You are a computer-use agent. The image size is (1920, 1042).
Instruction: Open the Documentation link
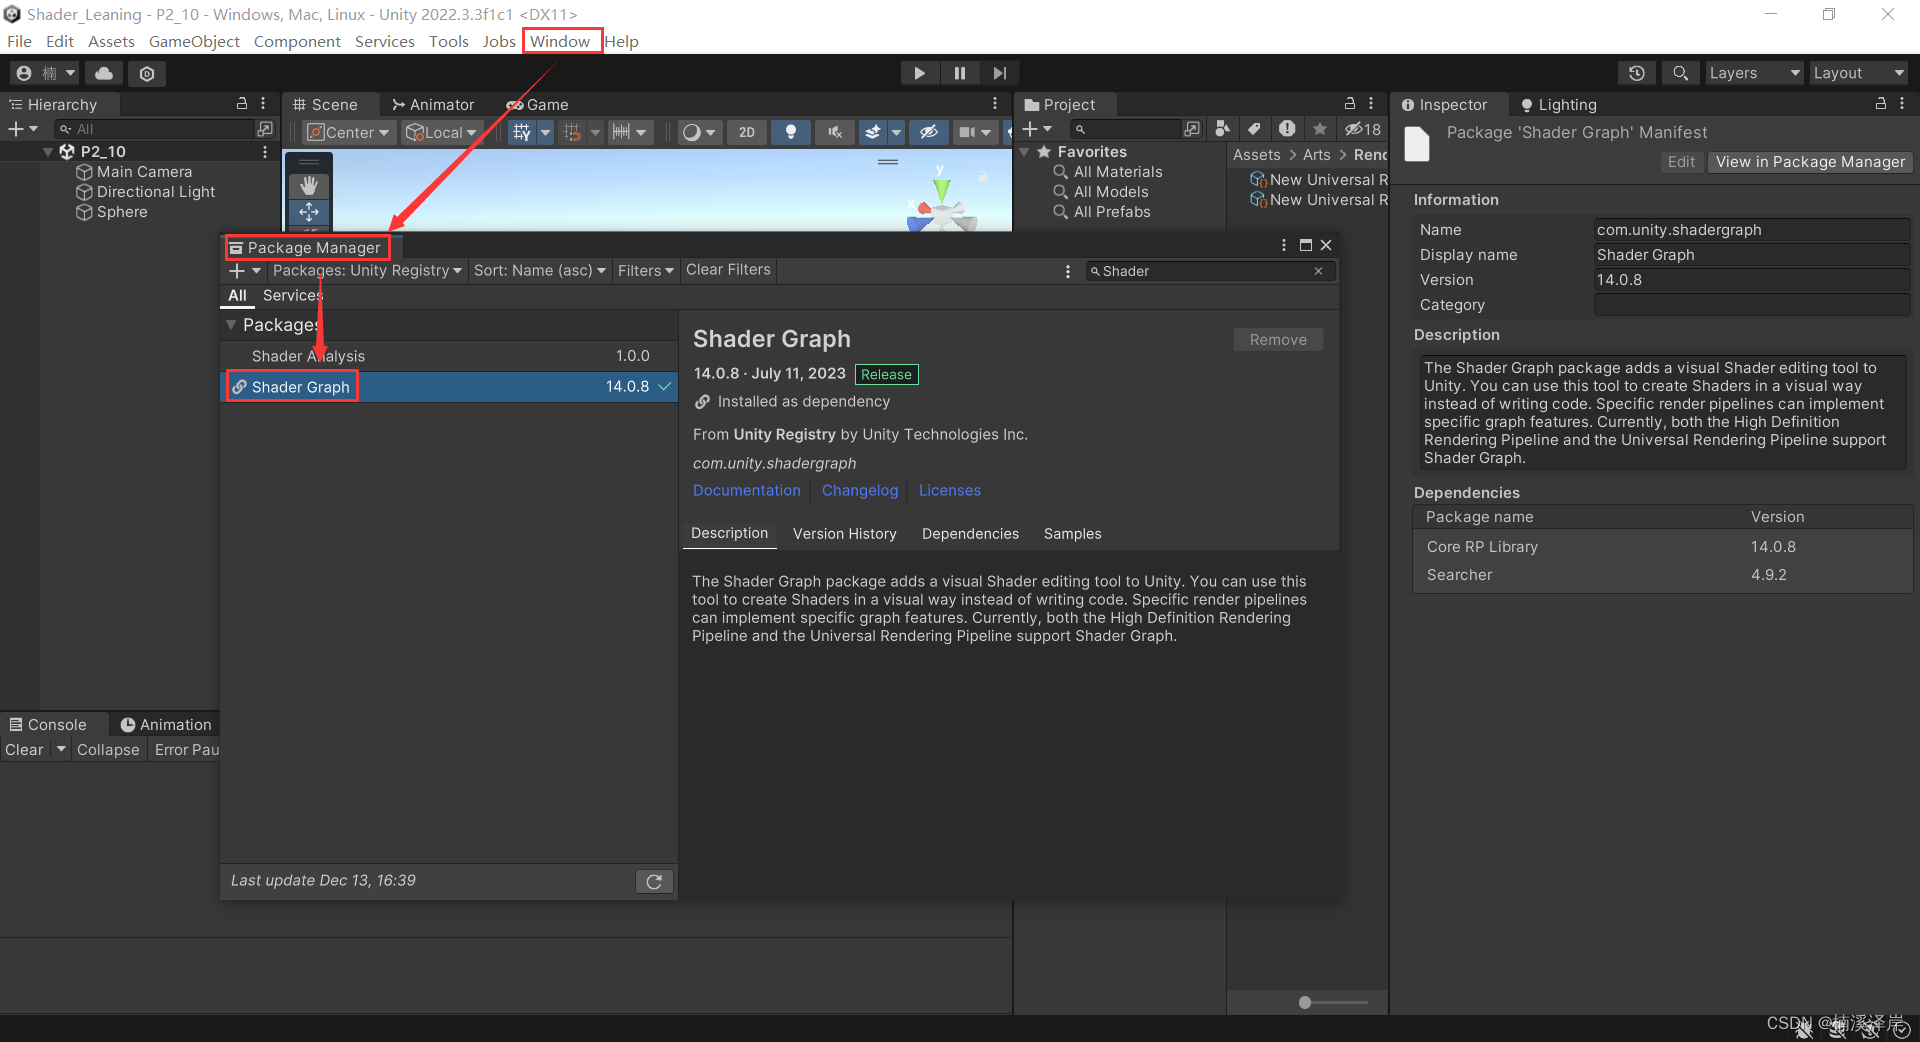tap(747, 491)
